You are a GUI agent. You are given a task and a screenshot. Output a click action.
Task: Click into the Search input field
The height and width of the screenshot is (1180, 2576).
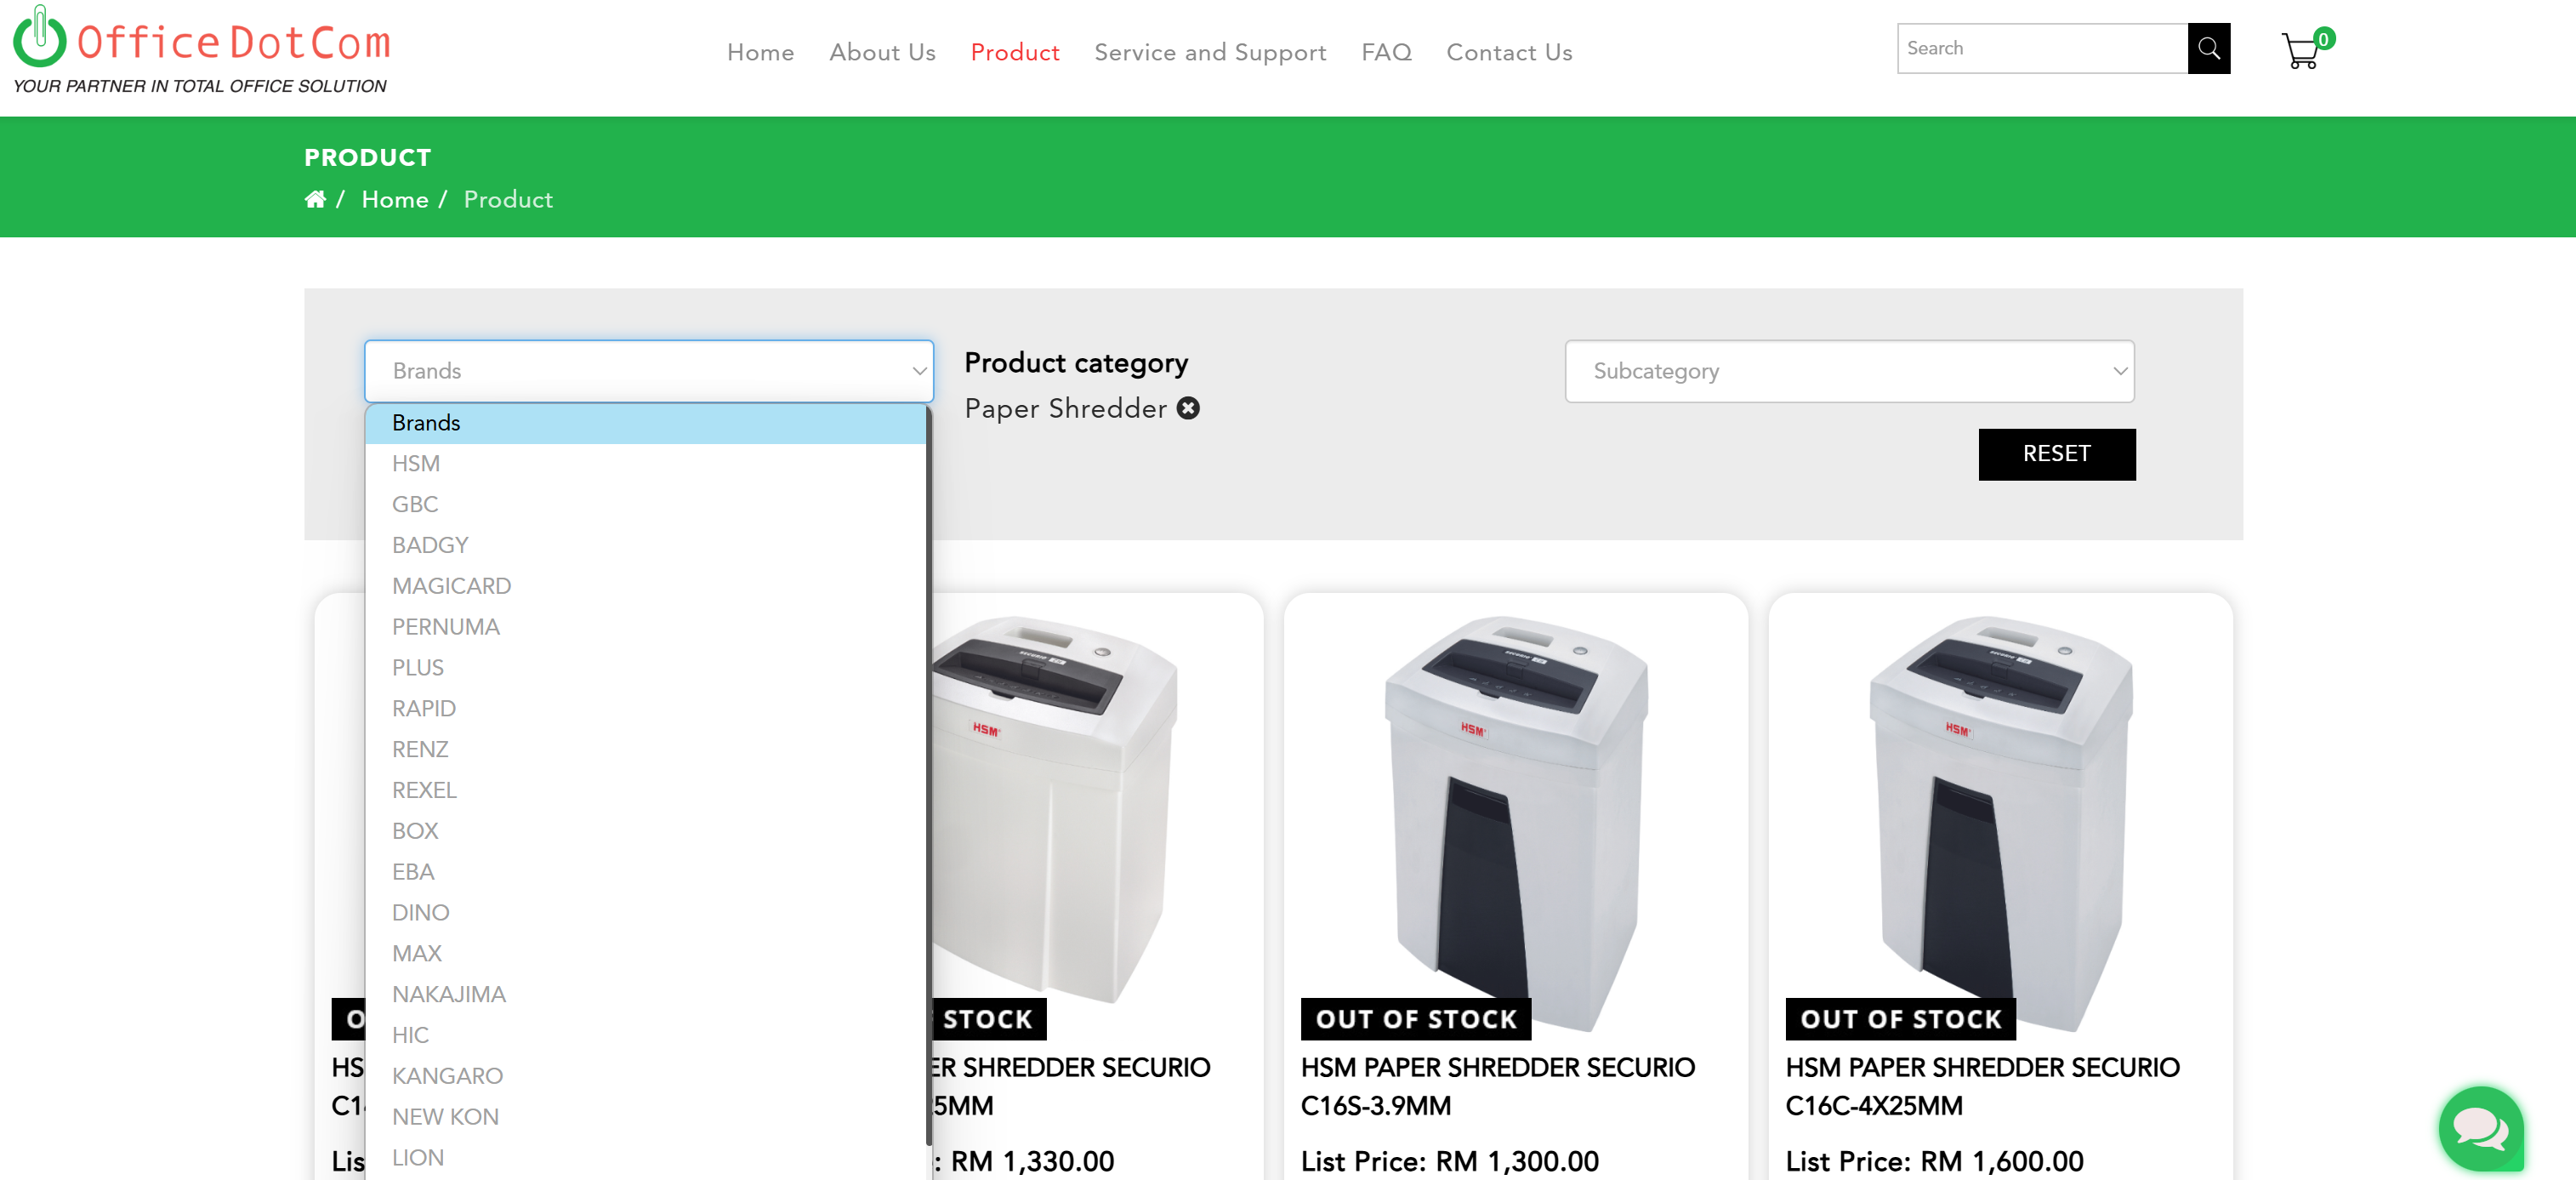click(x=2042, y=48)
